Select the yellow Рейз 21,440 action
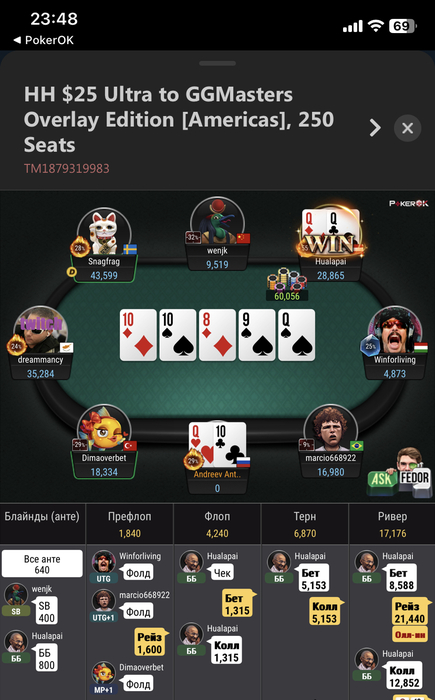The image size is (435, 700). tap(410, 612)
